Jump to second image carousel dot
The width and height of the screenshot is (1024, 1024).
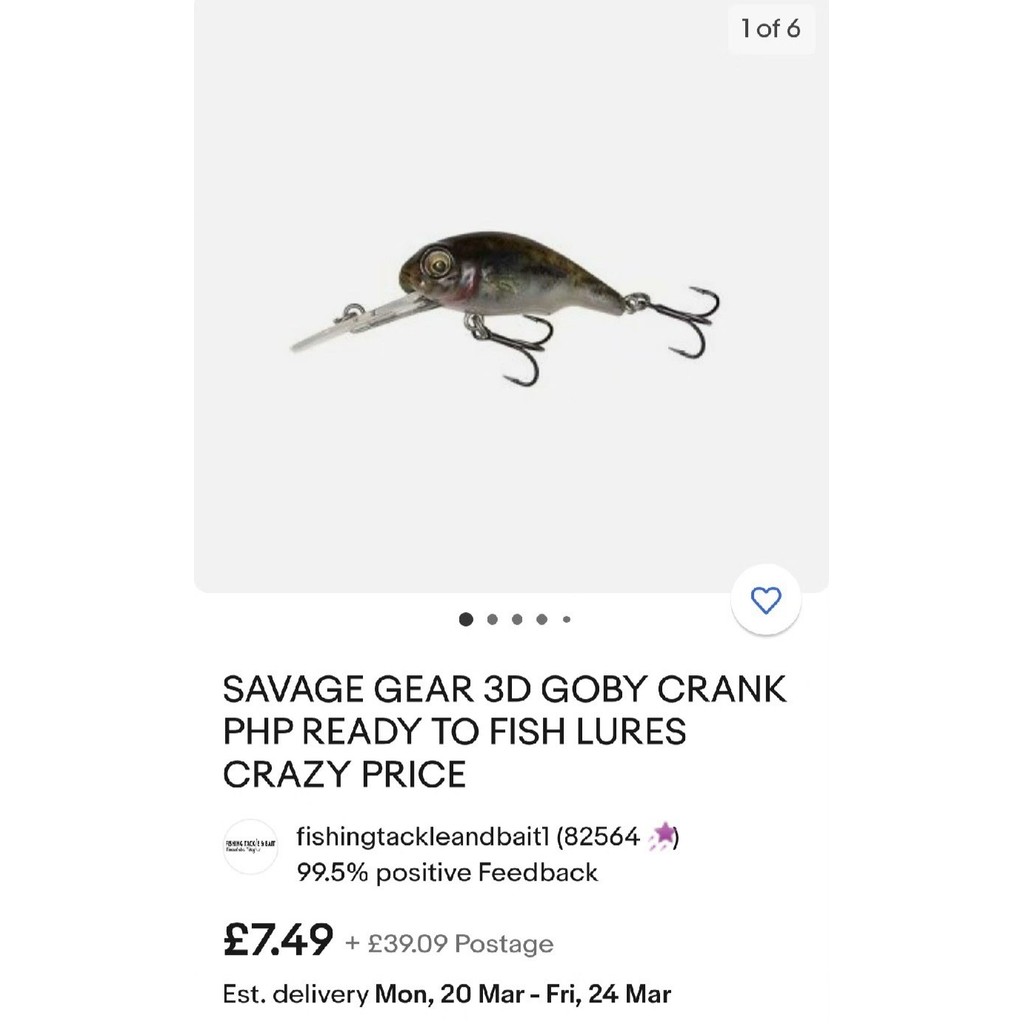[492, 619]
